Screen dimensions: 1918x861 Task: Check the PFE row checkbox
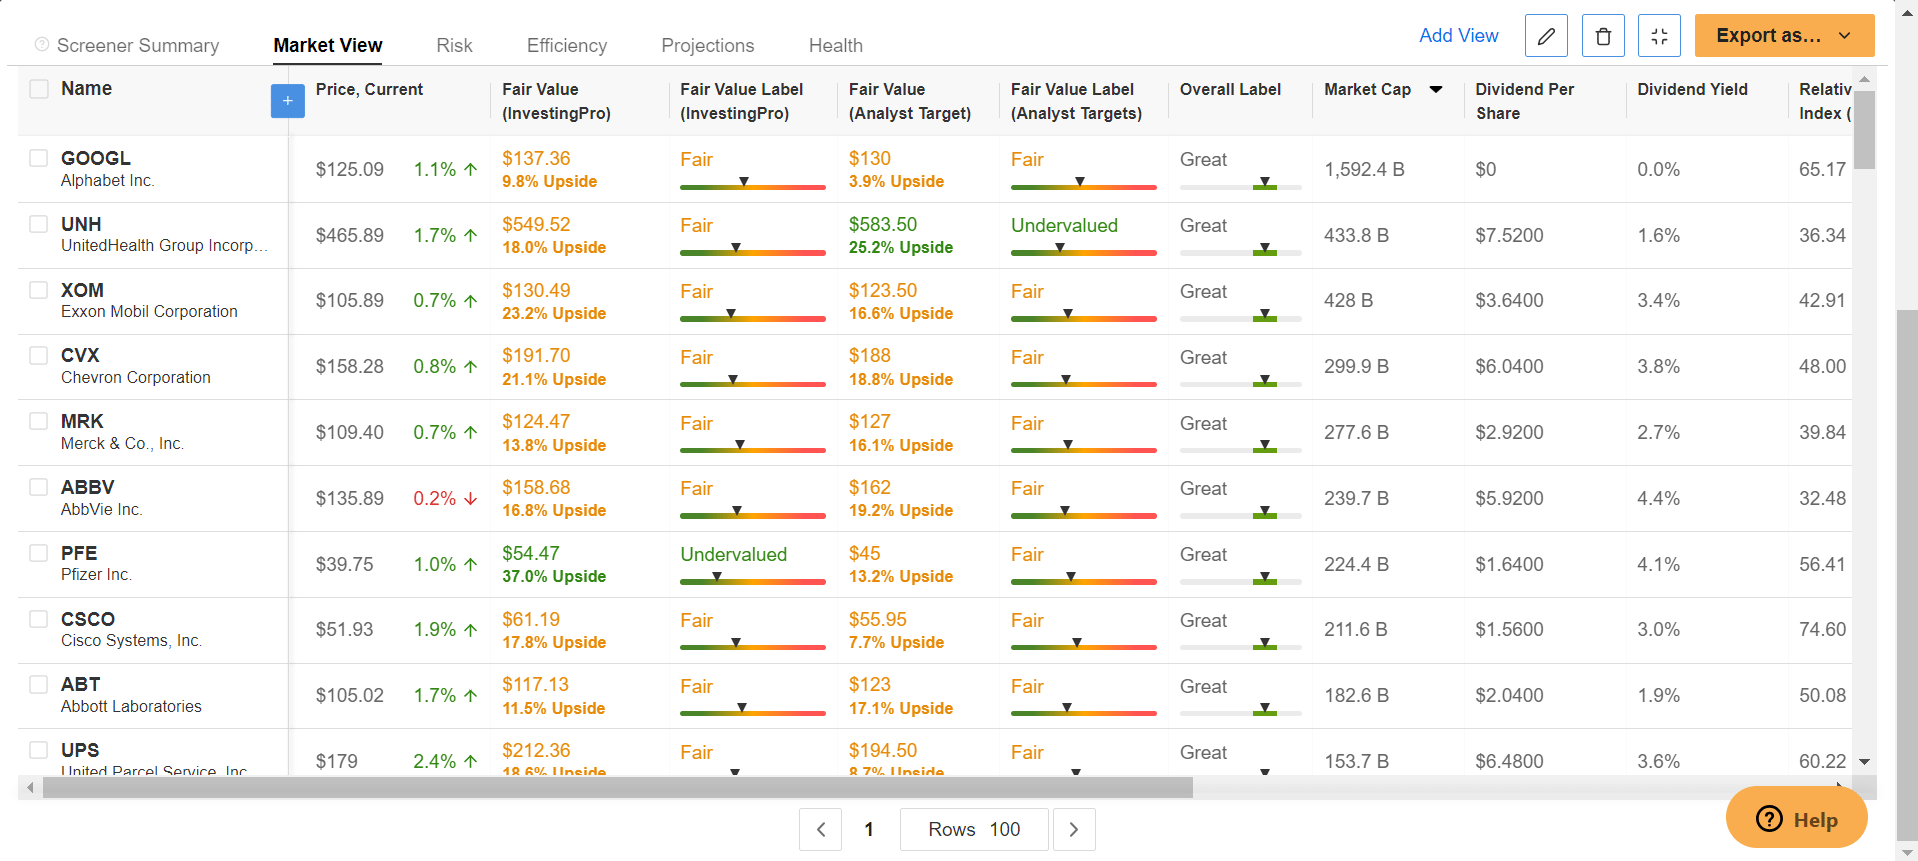point(39,553)
